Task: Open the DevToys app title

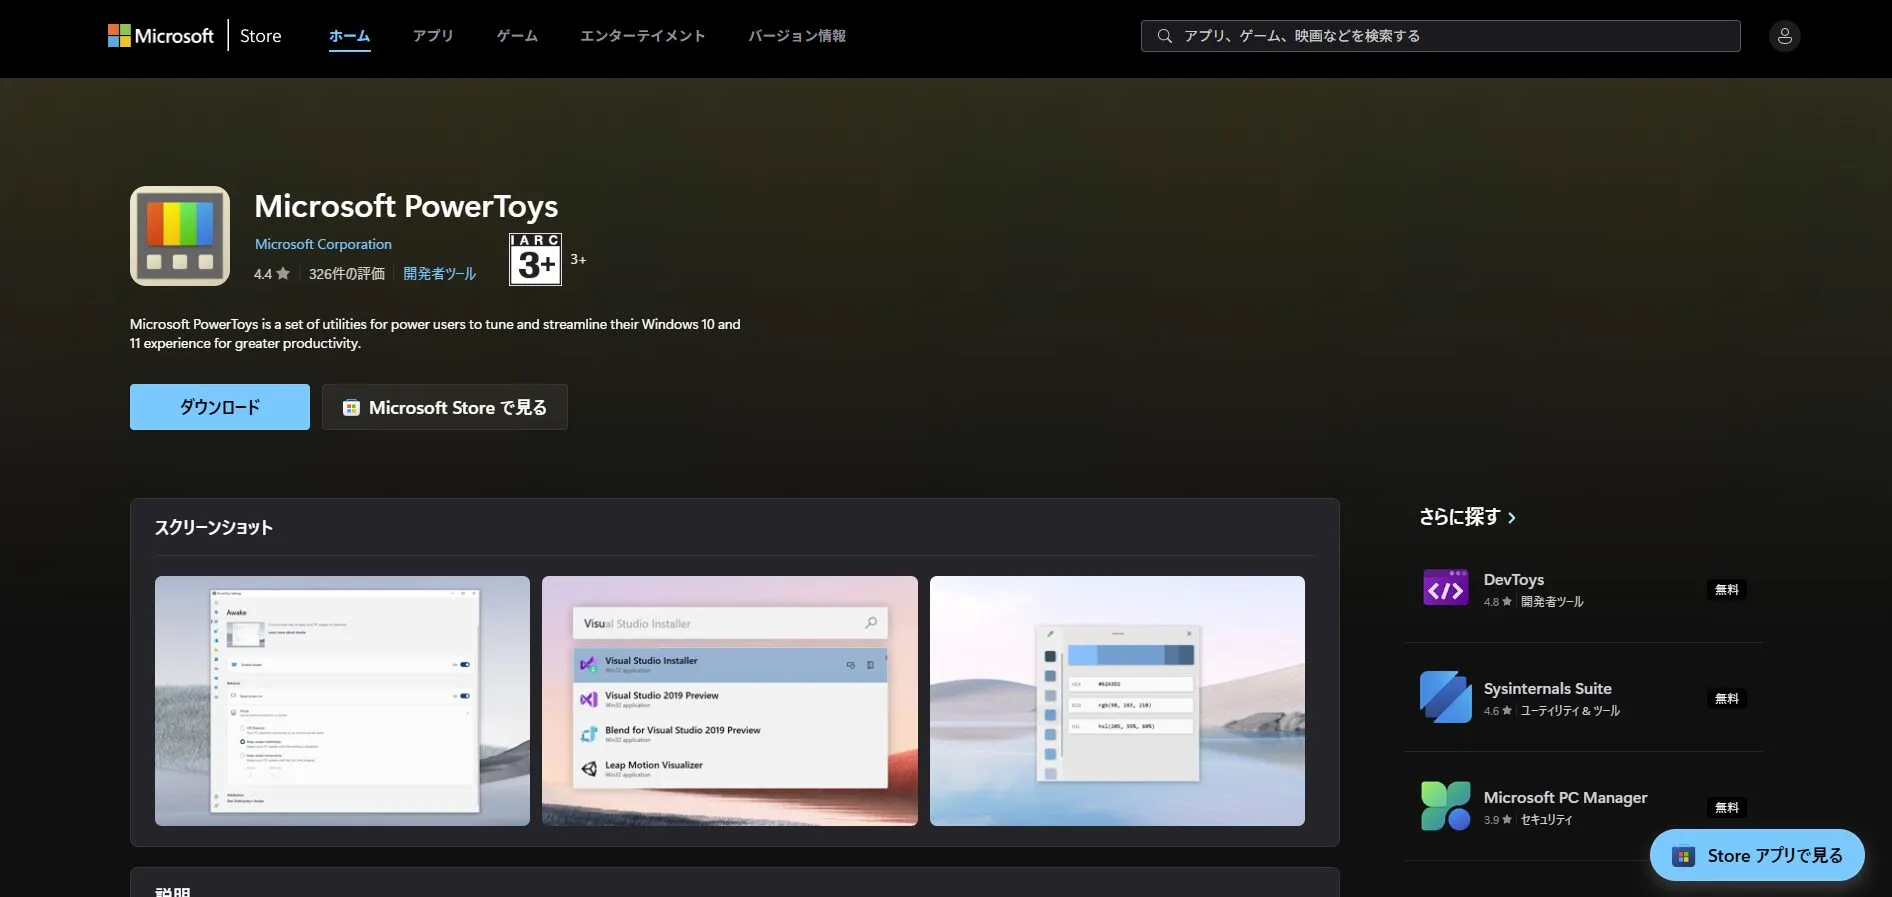Action: tap(1514, 580)
